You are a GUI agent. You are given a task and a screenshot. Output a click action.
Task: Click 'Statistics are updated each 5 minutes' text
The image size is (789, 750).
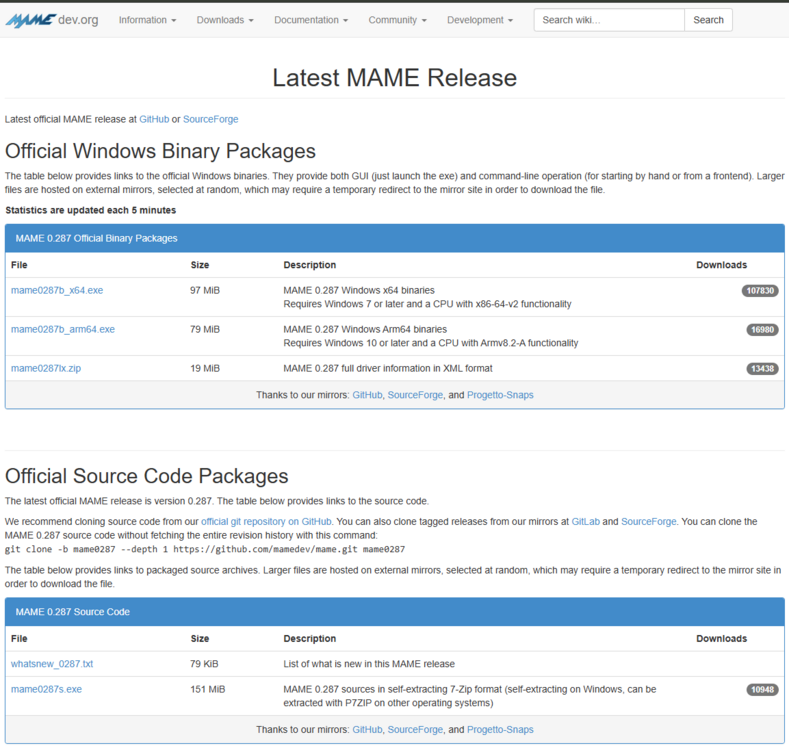(x=91, y=210)
